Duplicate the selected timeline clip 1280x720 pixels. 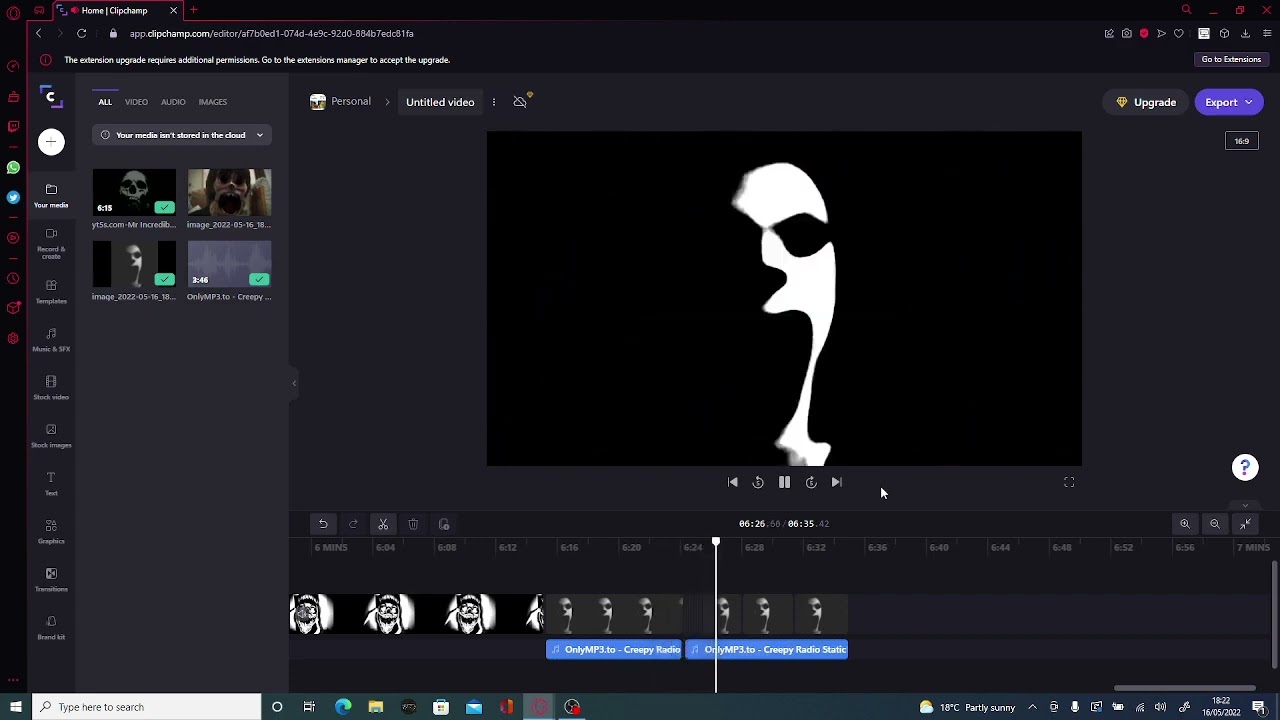click(444, 524)
